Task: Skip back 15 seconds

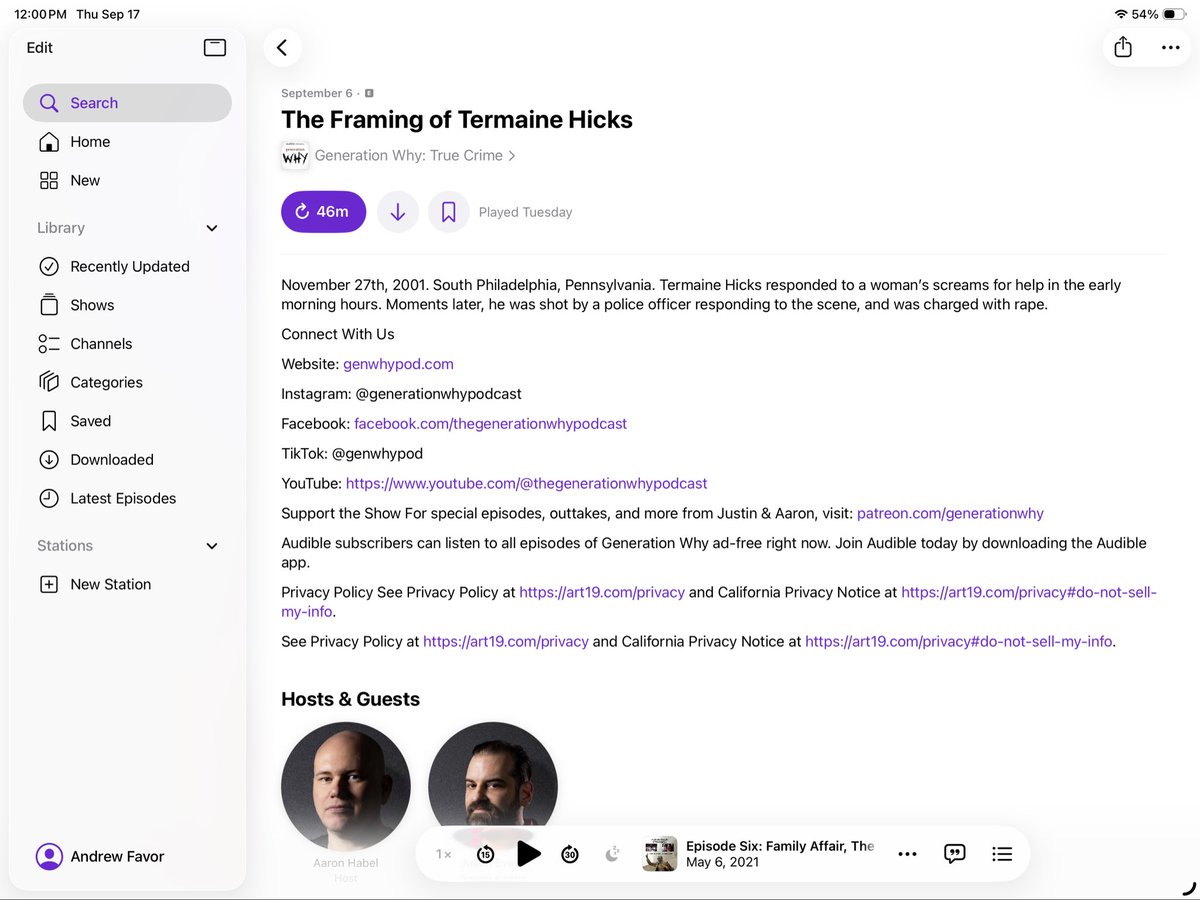Action: (486, 854)
